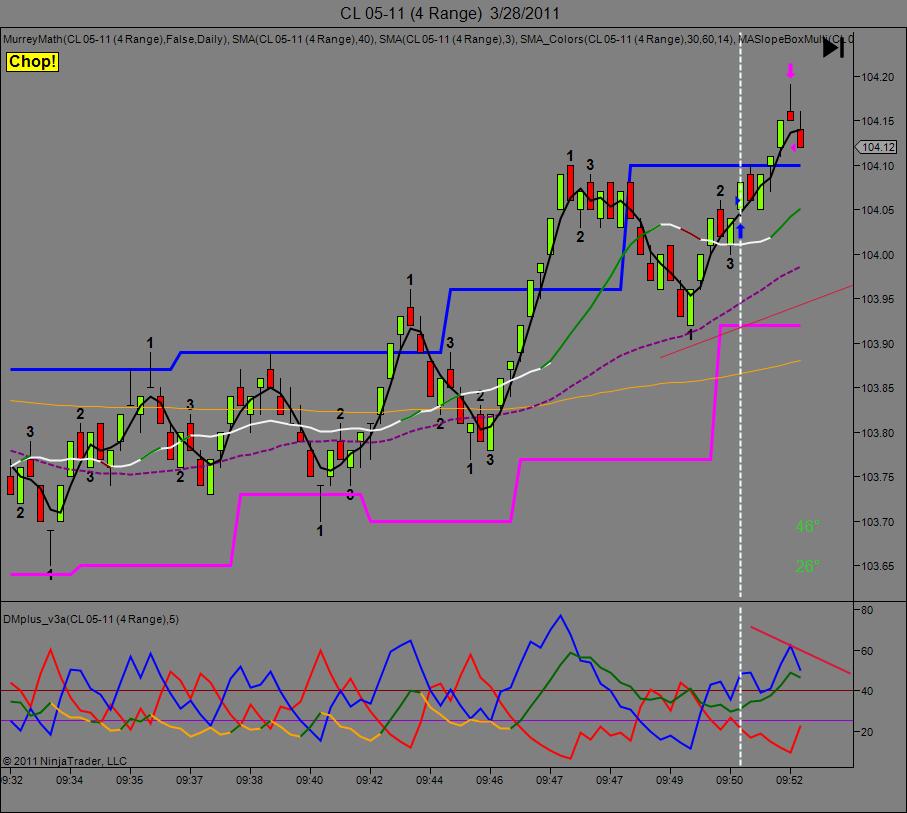The width and height of the screenshot is (907, 813).
Task: Click the 104.00 price axis label
Action: pos(877,255)
